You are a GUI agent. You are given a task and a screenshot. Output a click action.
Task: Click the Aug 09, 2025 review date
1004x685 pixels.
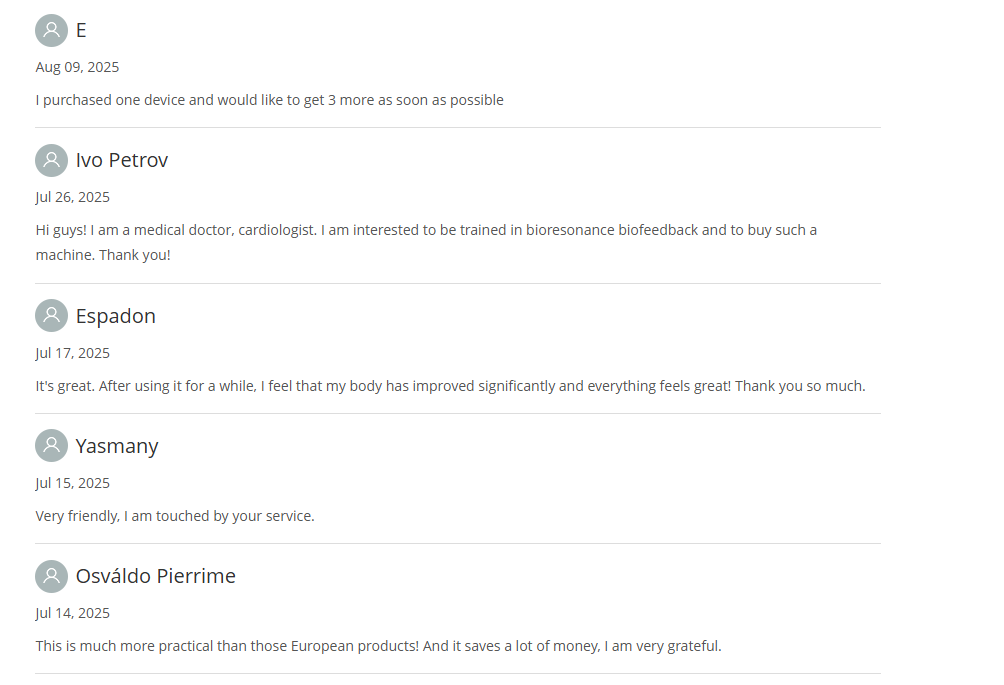coord(77,67)
